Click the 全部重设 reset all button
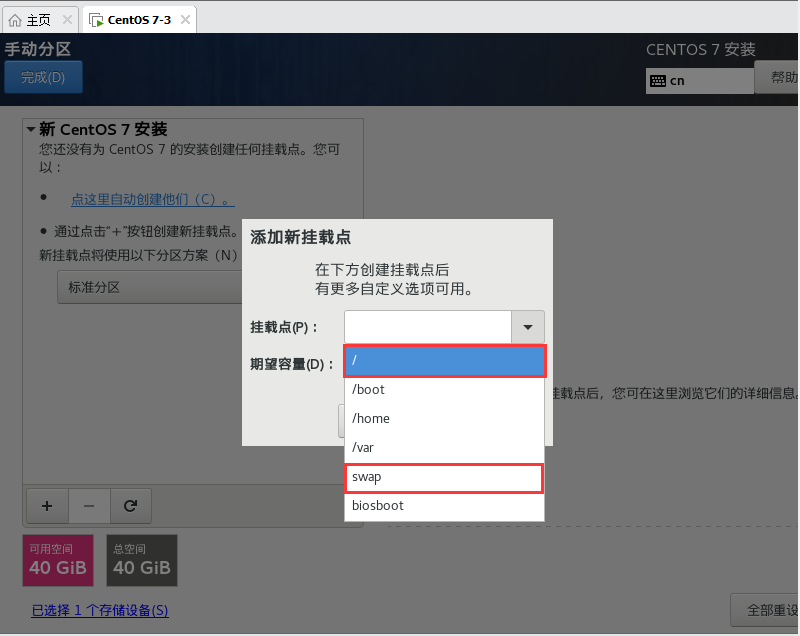The width and height of the screenshot is (800, 636). [x=765, y=610]
